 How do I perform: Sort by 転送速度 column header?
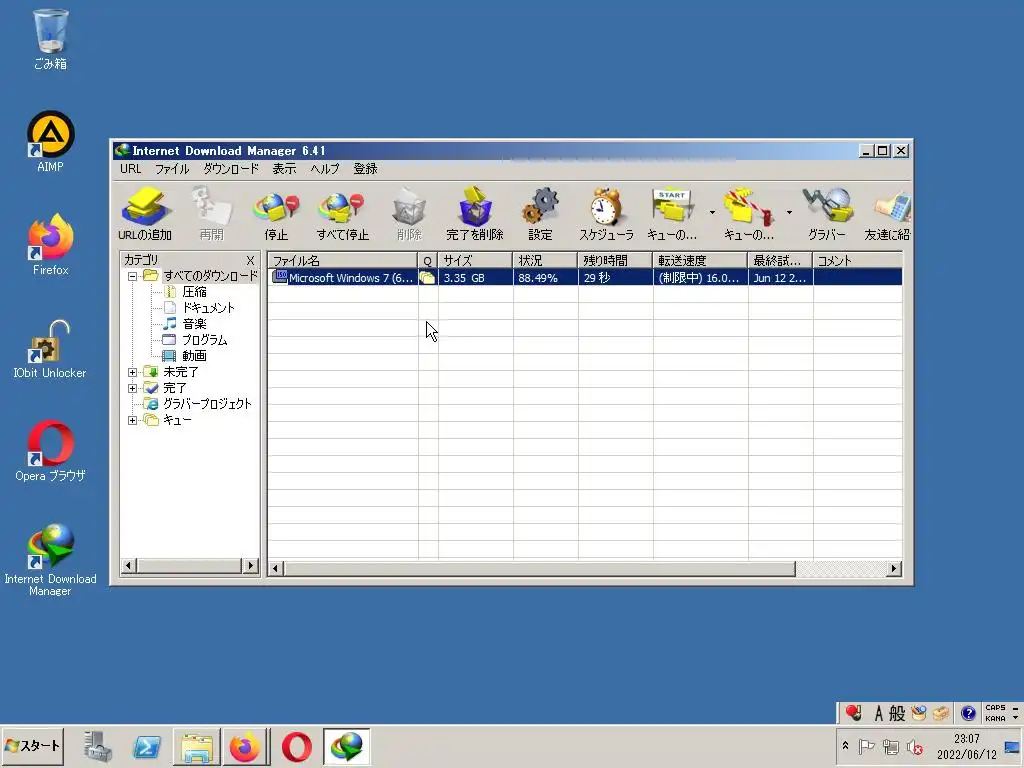(x=700, y=260)
